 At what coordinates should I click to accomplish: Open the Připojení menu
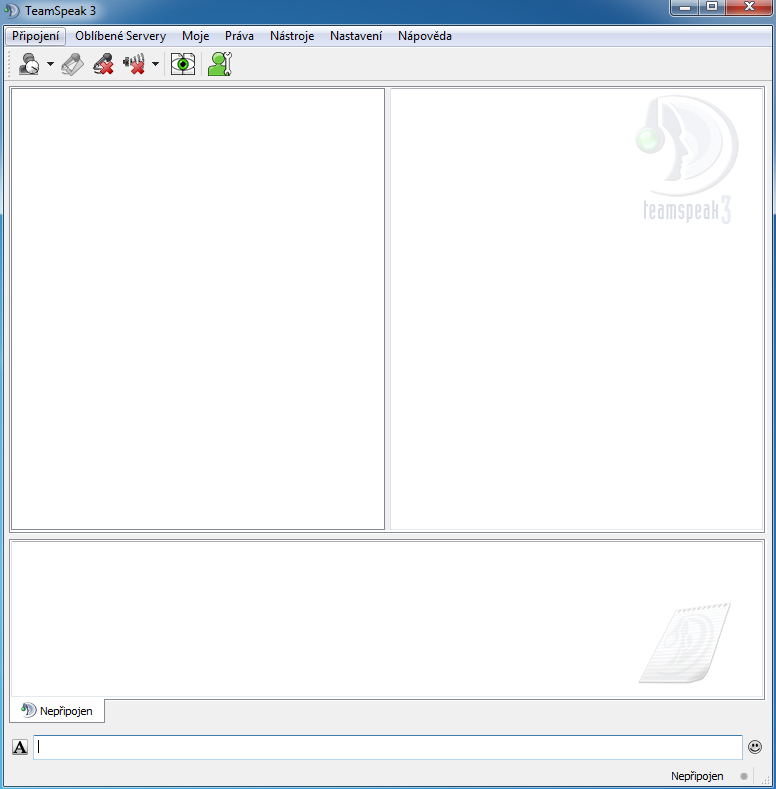(x=35, y=36)
